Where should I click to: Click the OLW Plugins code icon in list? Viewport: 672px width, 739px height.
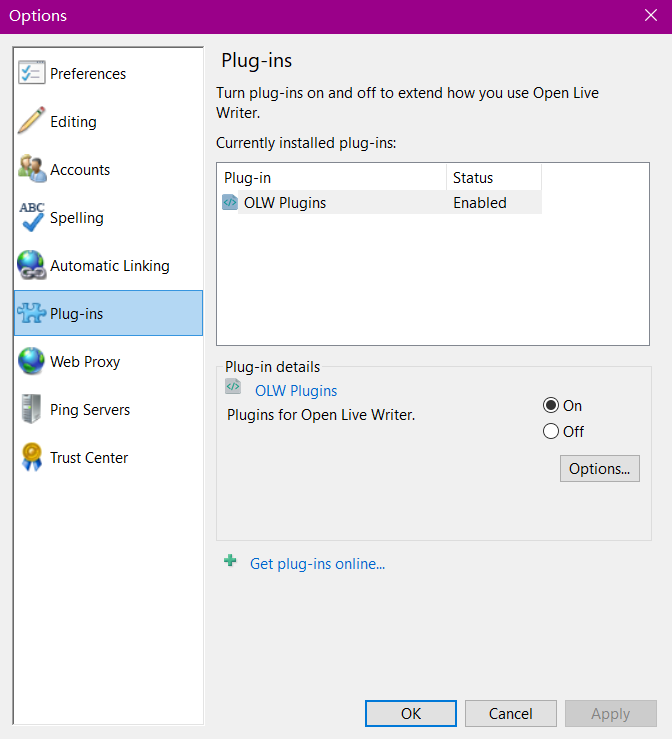pos(229,203)
